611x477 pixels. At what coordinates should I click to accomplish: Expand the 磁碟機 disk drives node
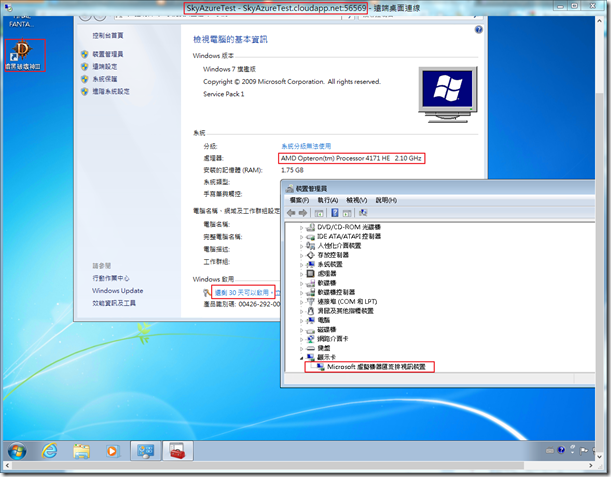pos(301,330)
